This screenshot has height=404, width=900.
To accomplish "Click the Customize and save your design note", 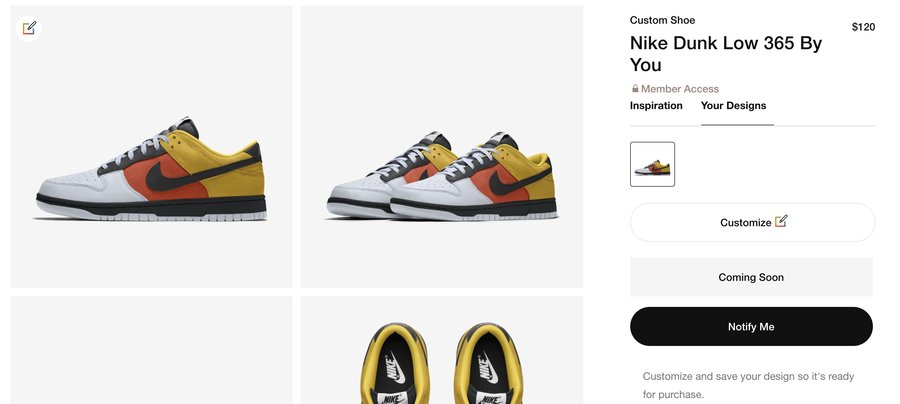I will pos(746,385).
